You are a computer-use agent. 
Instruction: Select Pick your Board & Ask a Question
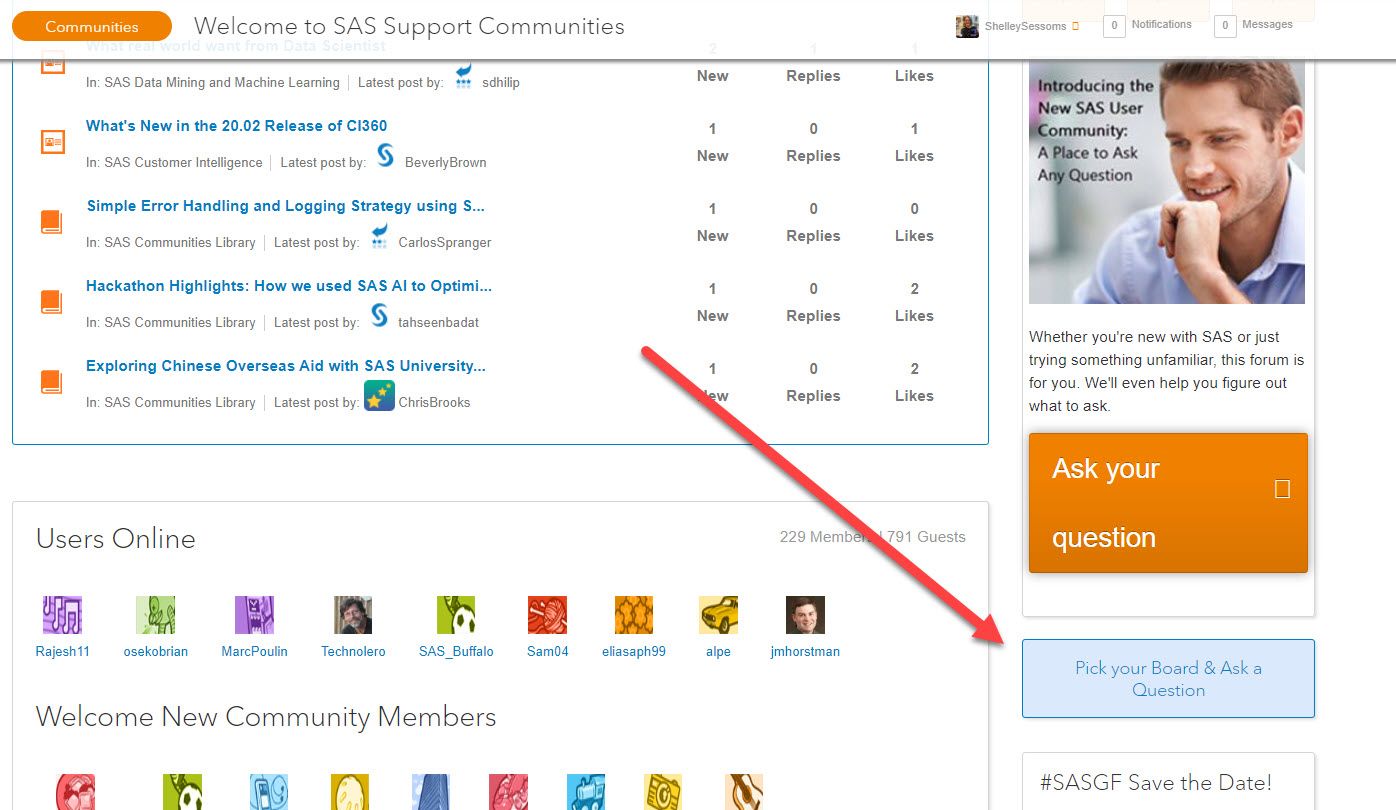click(1167, 678)
